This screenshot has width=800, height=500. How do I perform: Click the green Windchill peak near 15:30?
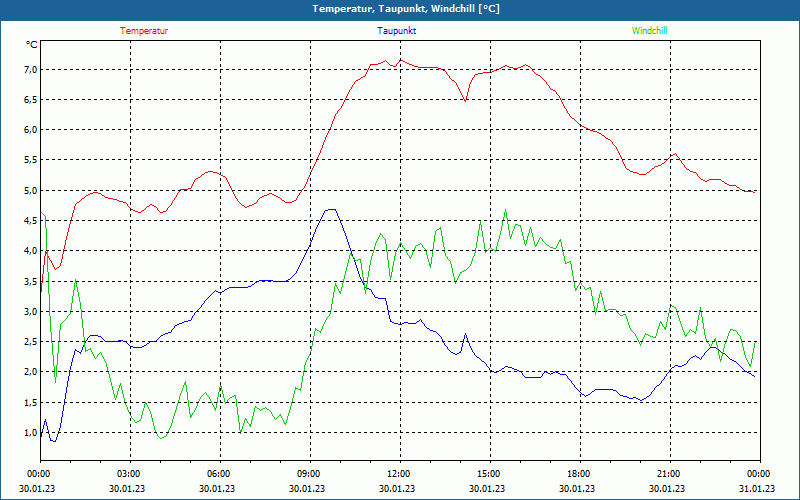click(506, 210)
